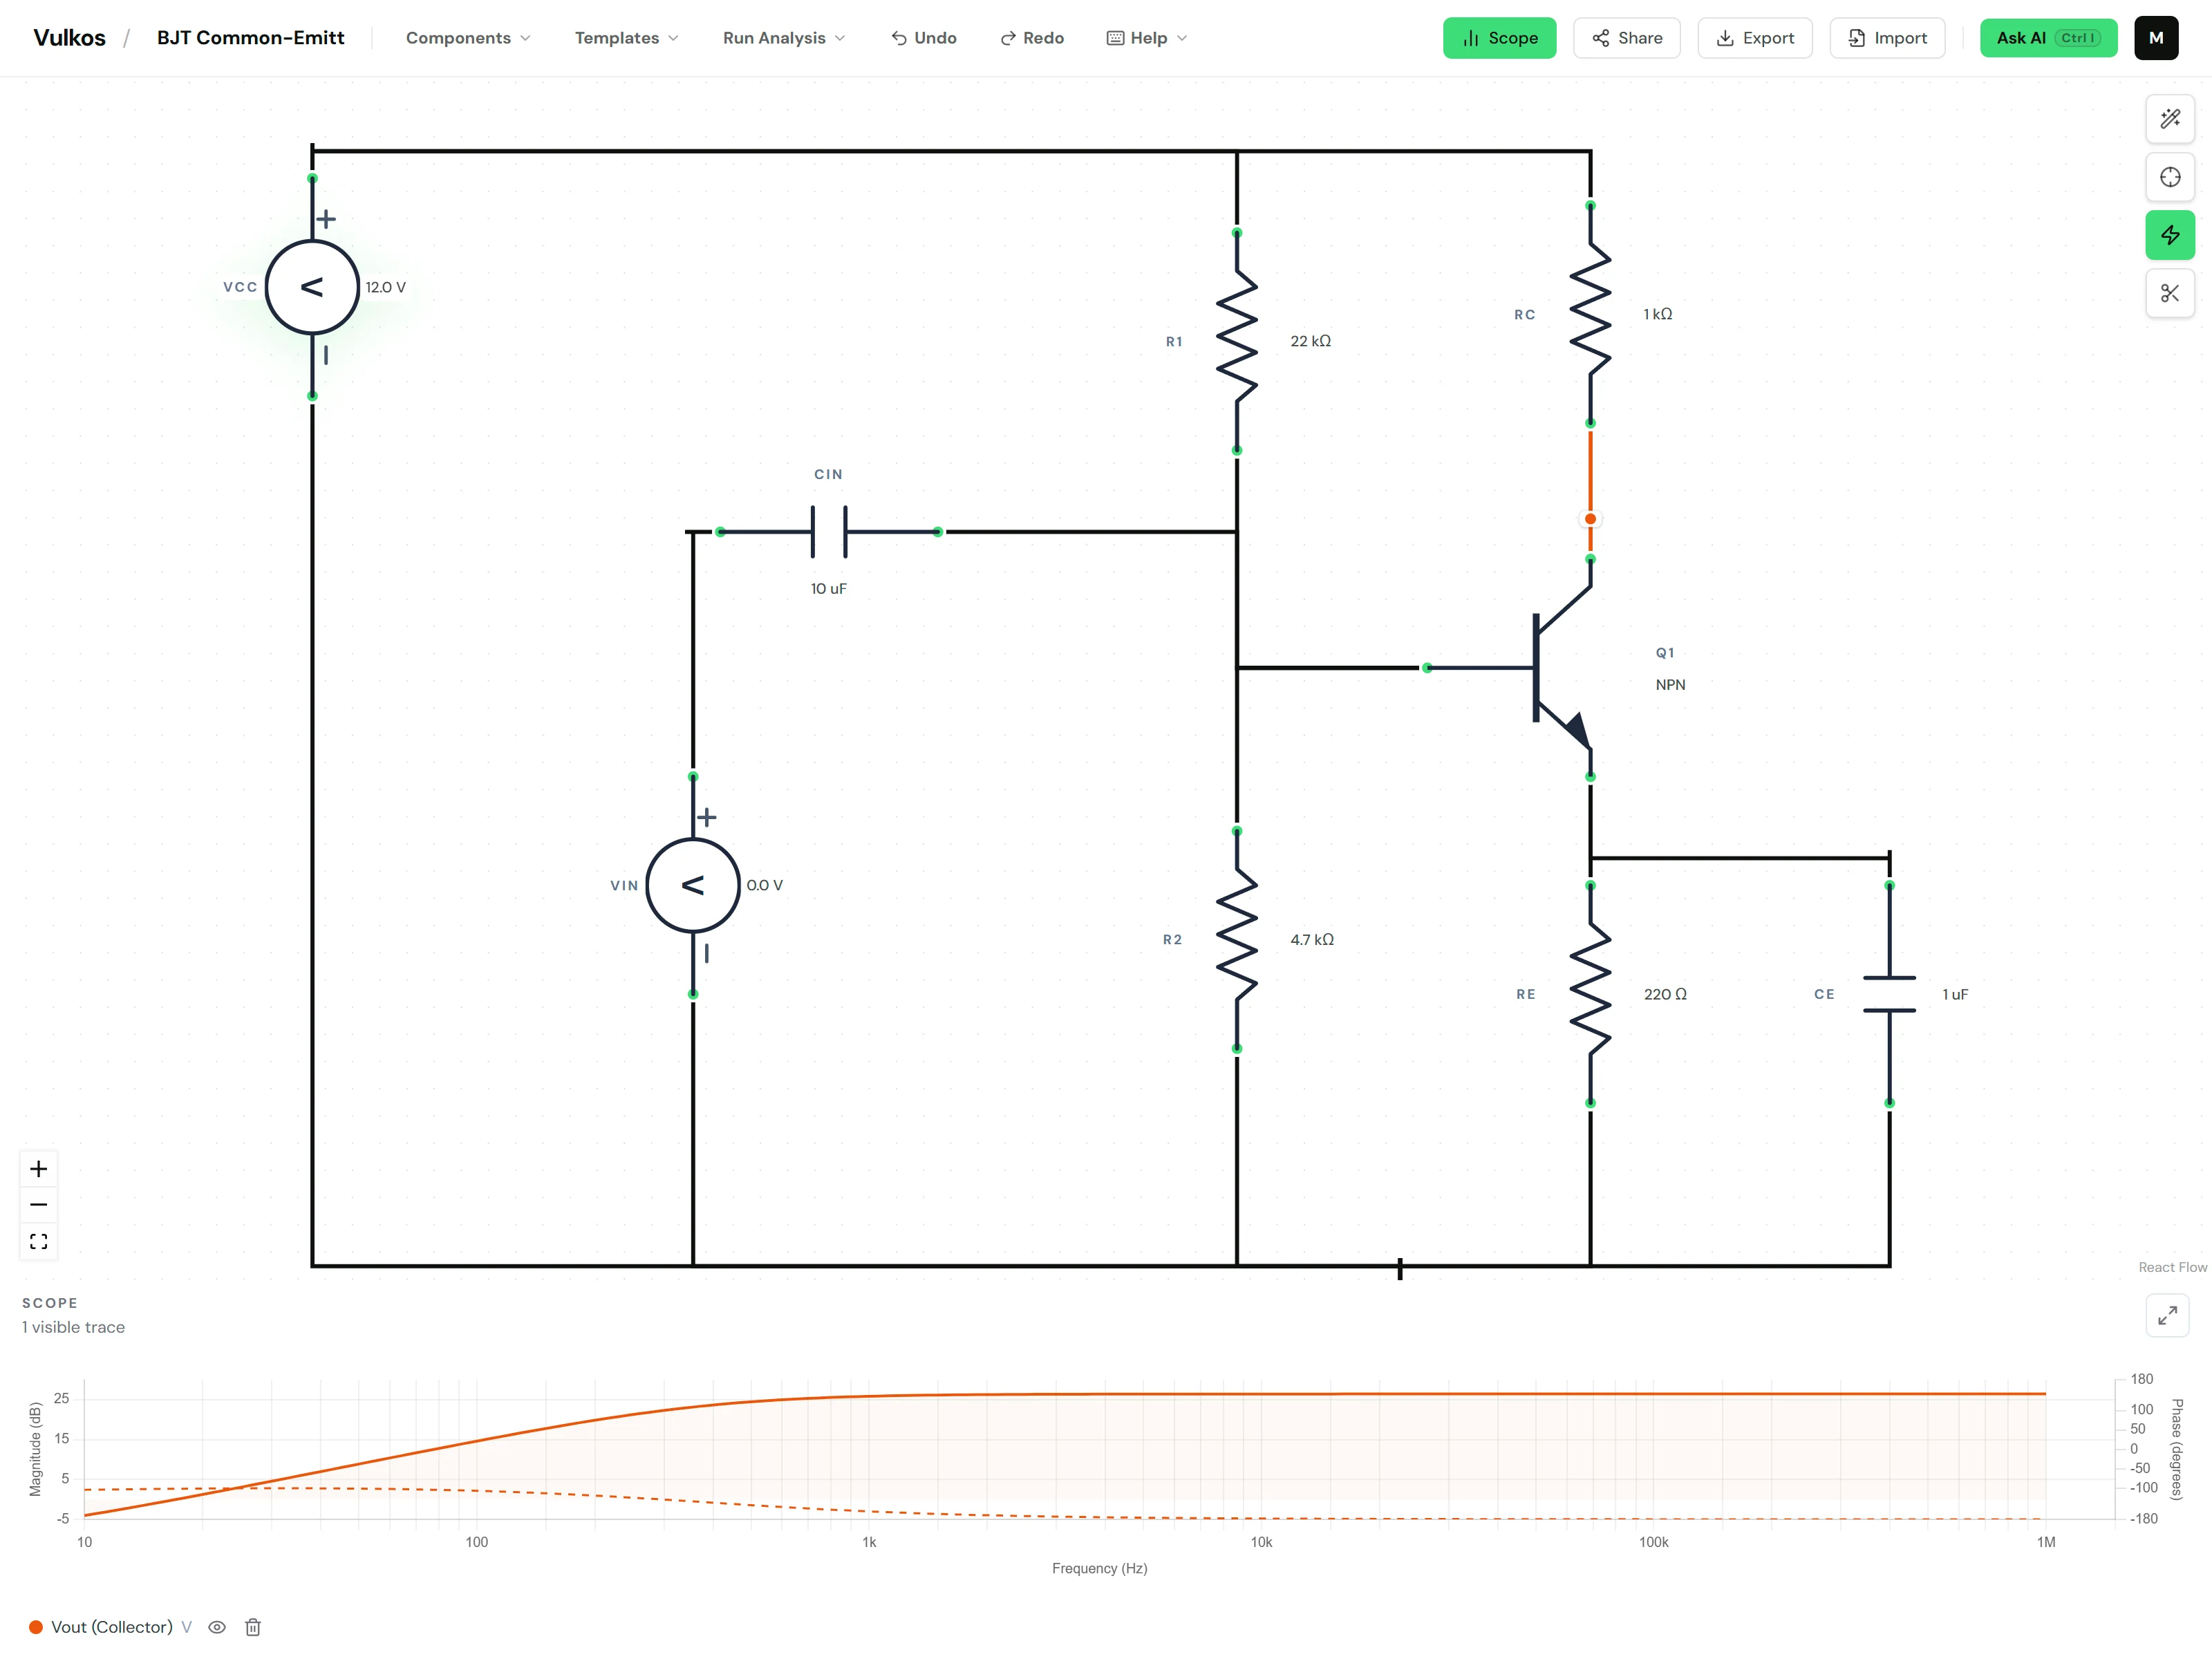The image size is (2212, 1659).
Task: Open Ask AI assistant
Action: tap(2048, 38)
